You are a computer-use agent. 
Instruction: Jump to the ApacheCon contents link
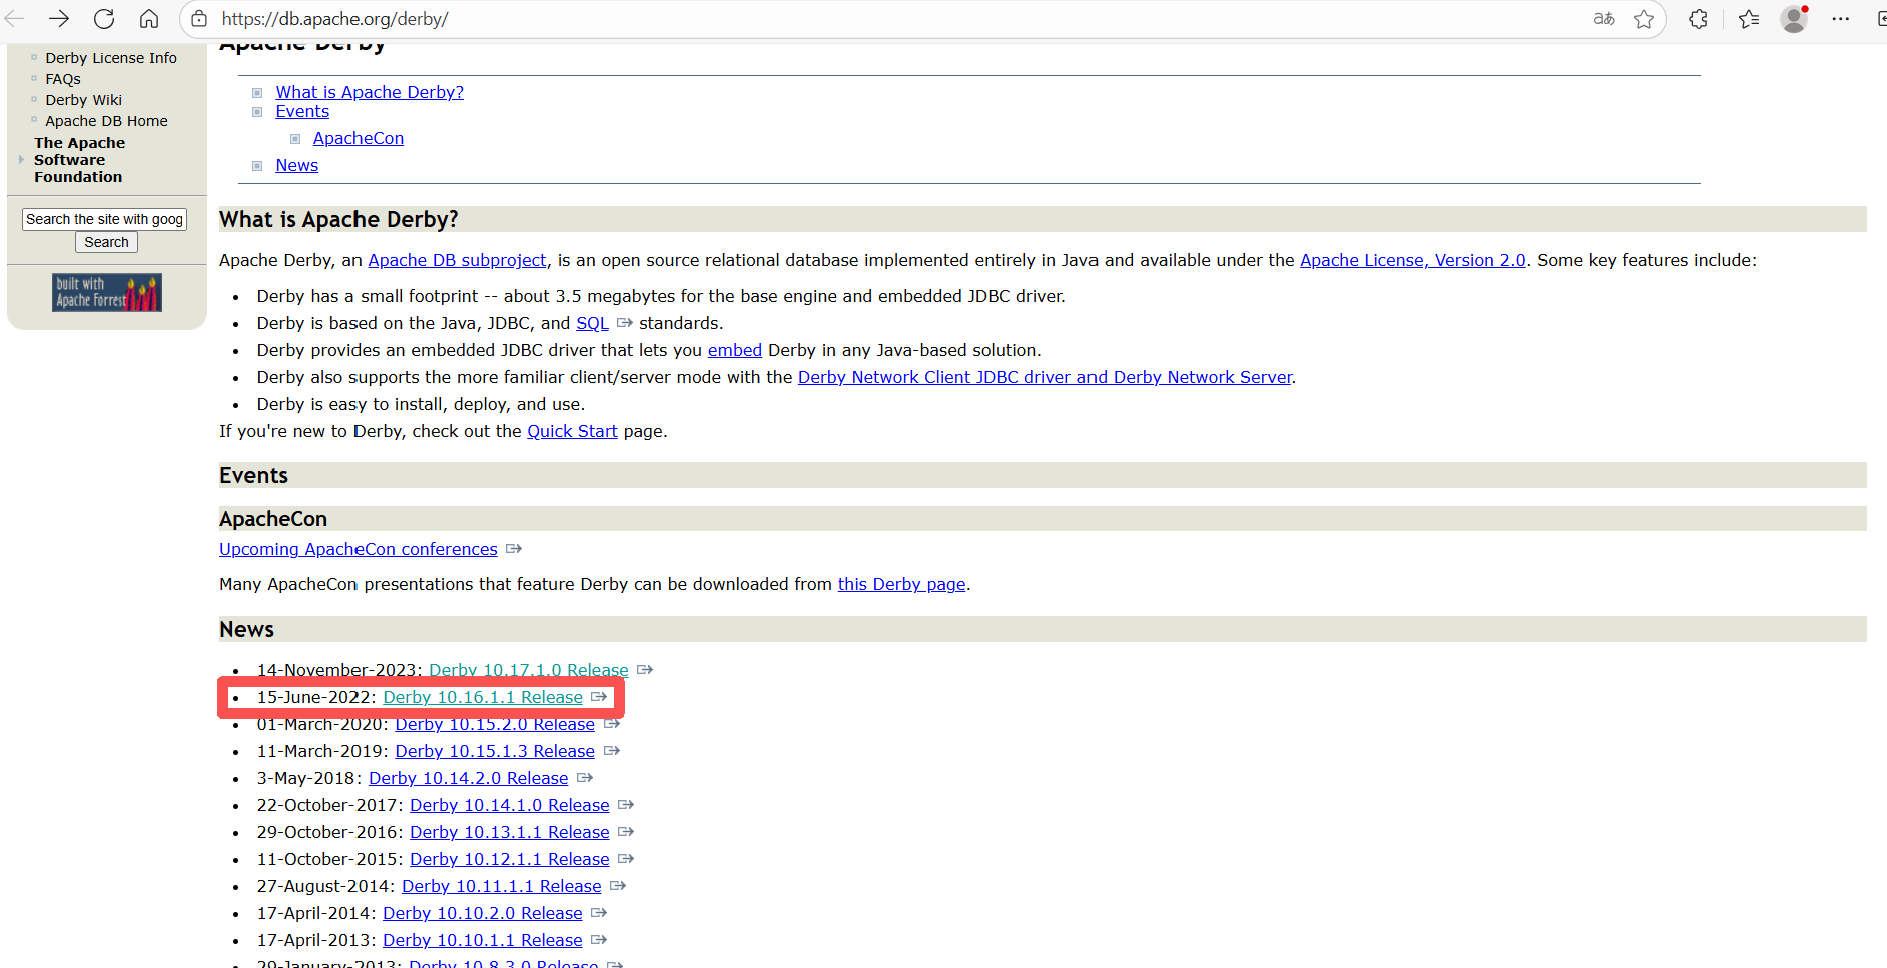pyautogui.click(x=358, y=138)
